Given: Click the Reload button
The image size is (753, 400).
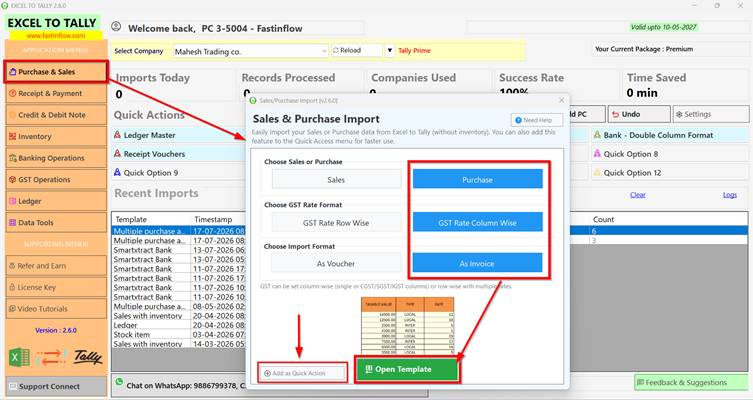Looking at the screenshot, I should tap(356, 50).
